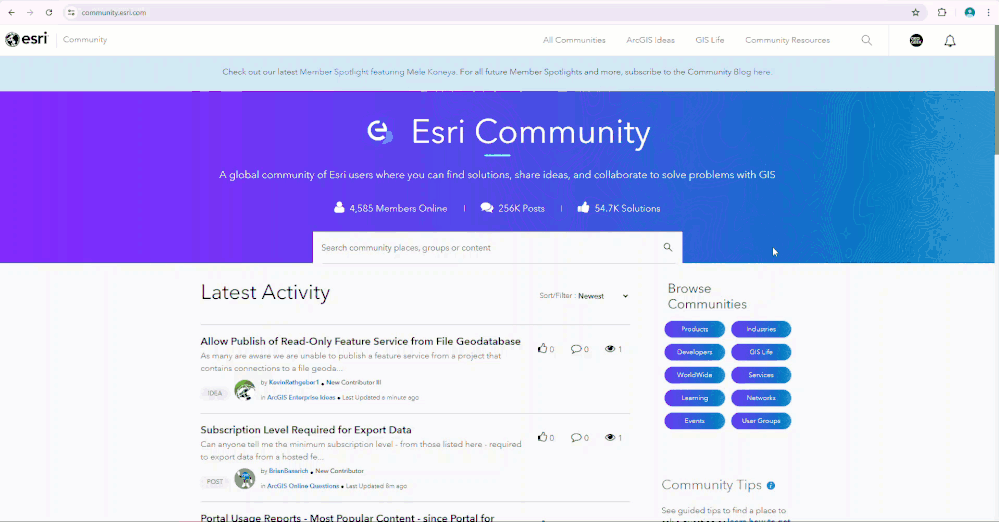Browse the Industries communities
The width and height of the screenshot is (999, 522).
click(761, 329)
